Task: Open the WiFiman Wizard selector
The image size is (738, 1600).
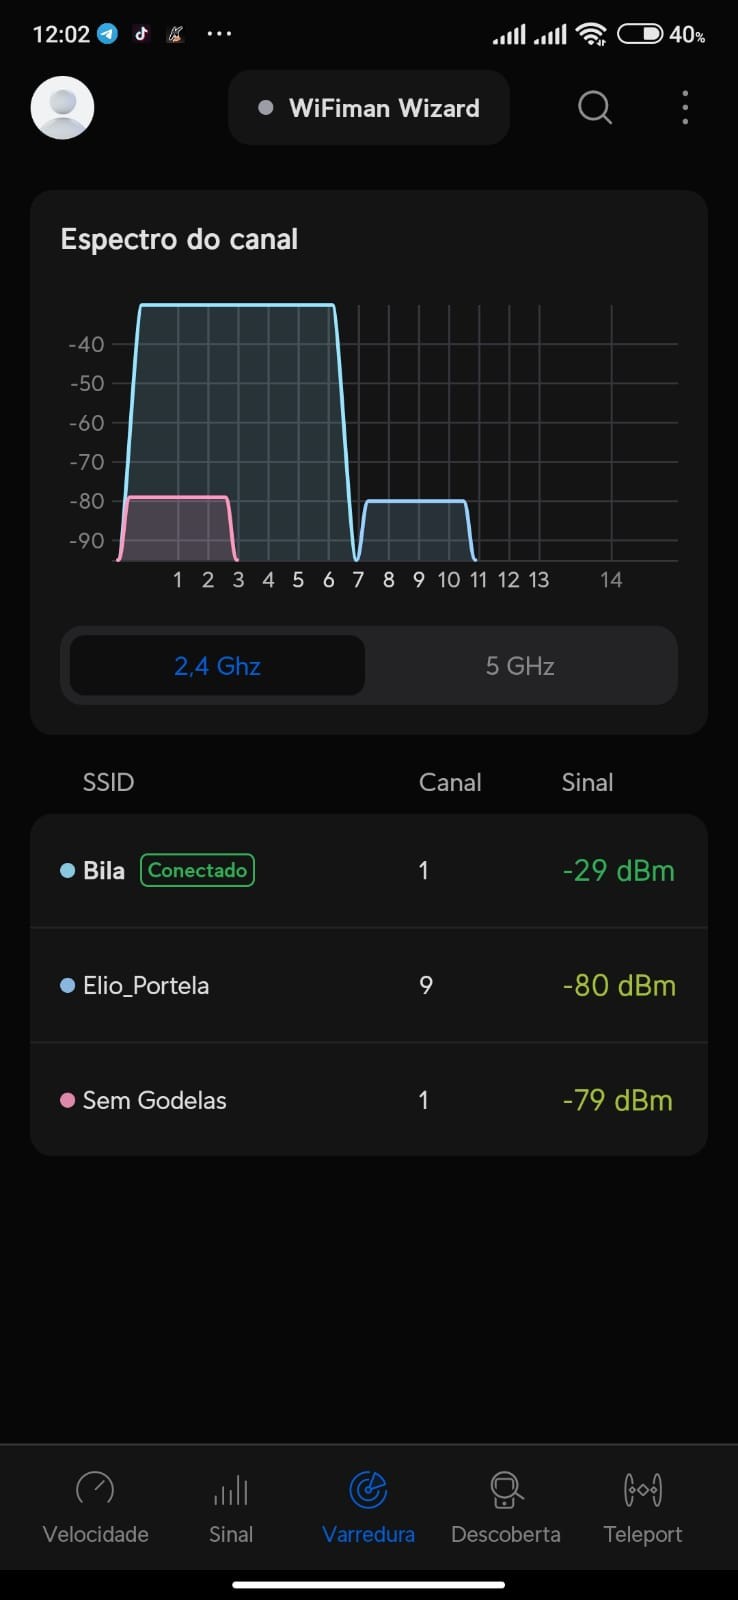Action: 369,108
